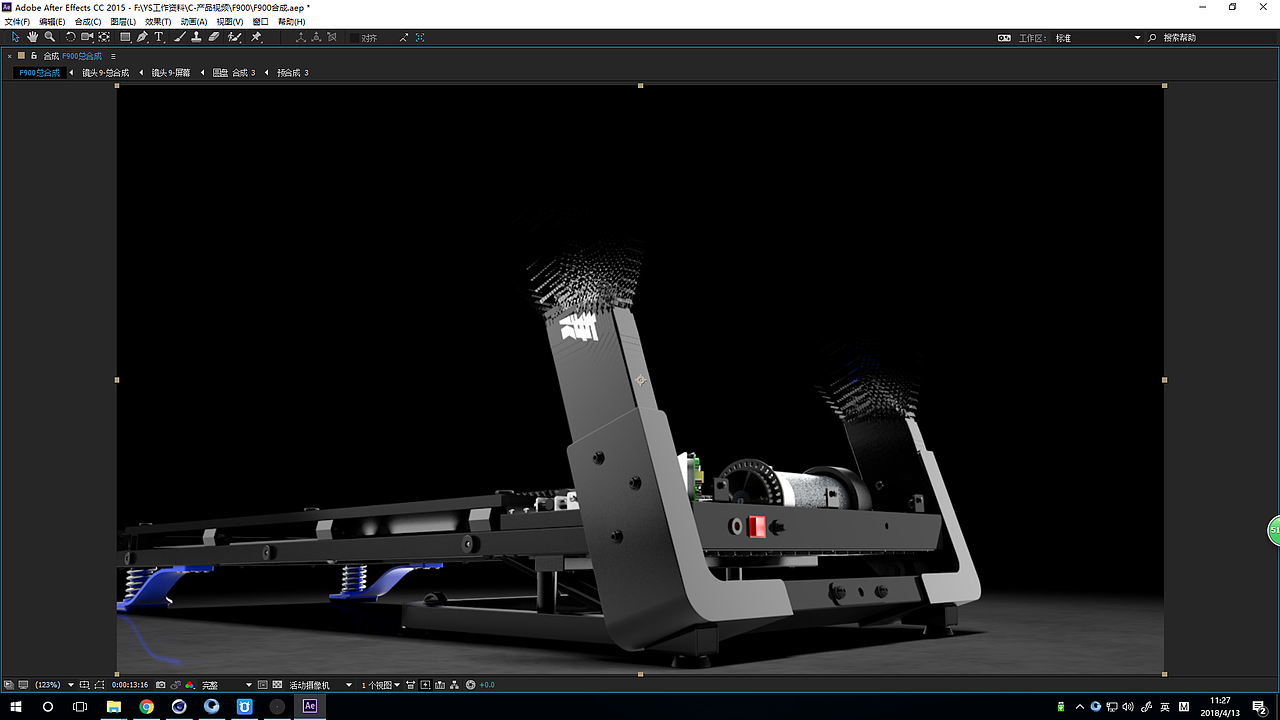
Task: Click the workspace sync settings icon
Action: [1004, 38]
